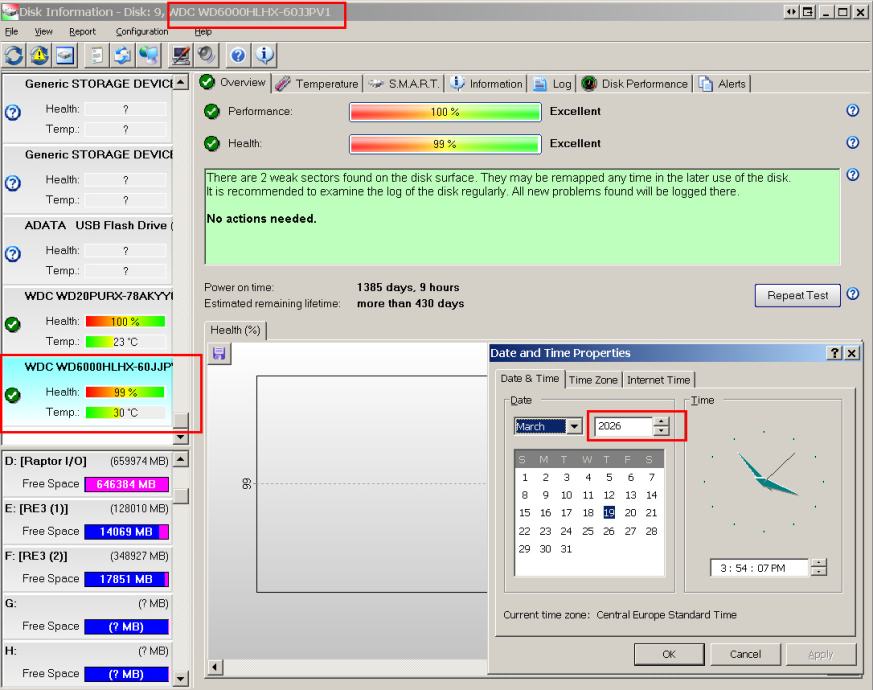Click the green check icon of WDC WD6000HLHX
Viewport: 873px width, 690px height.
[x=13, y=395]
